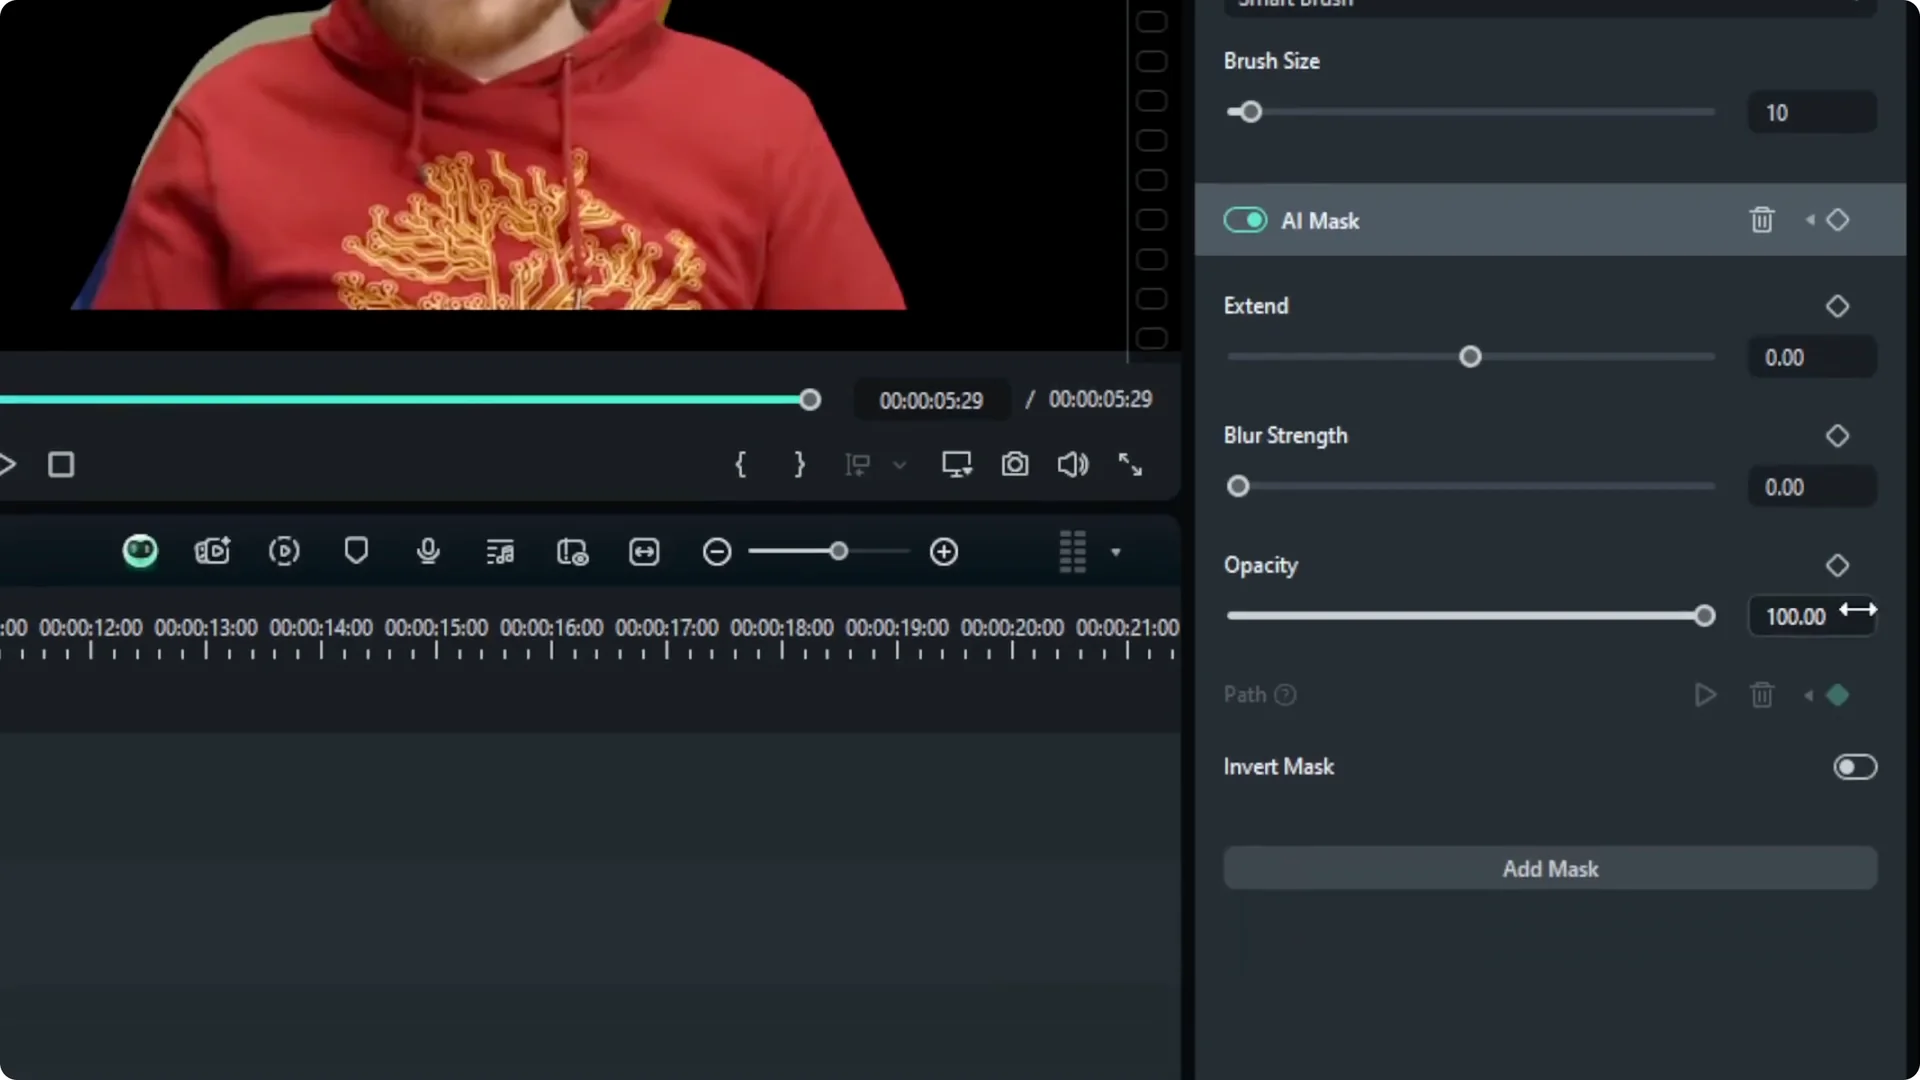Open the display output dropdown
Screen dimensions: 1920x1080
956,464
